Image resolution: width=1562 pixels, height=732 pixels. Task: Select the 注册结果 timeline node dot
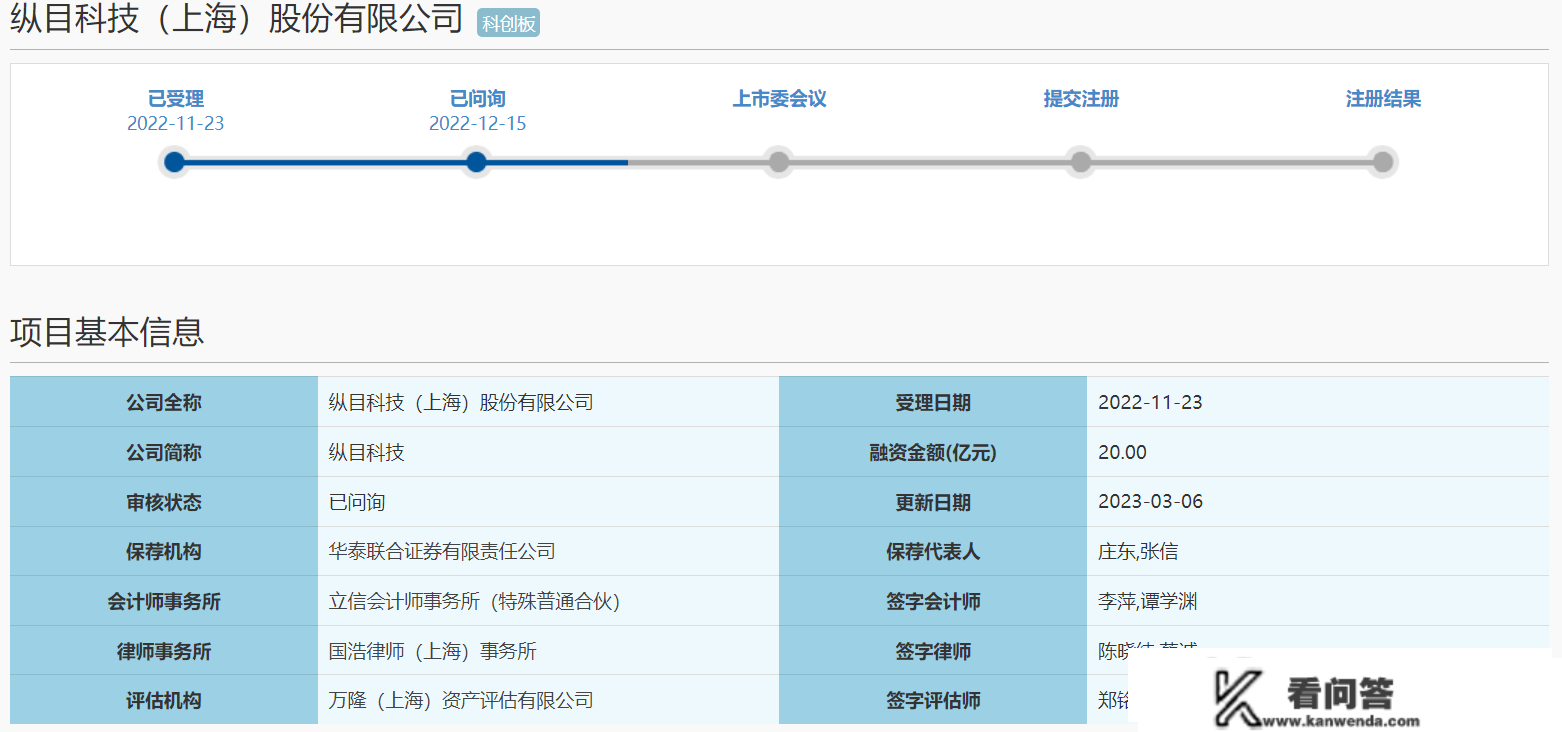[1383, 162]
